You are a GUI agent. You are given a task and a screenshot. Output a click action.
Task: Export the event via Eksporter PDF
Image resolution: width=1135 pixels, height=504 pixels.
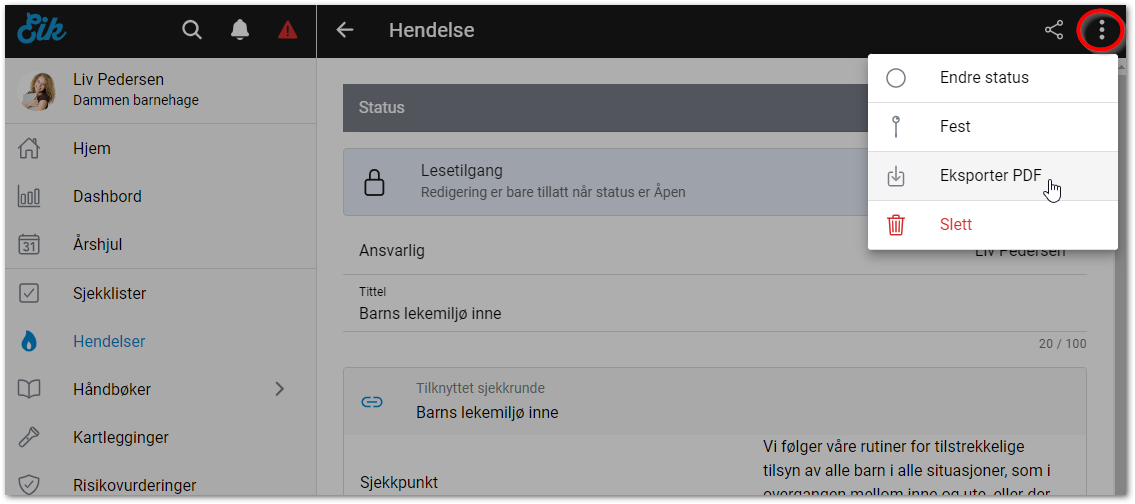[990, 176]
